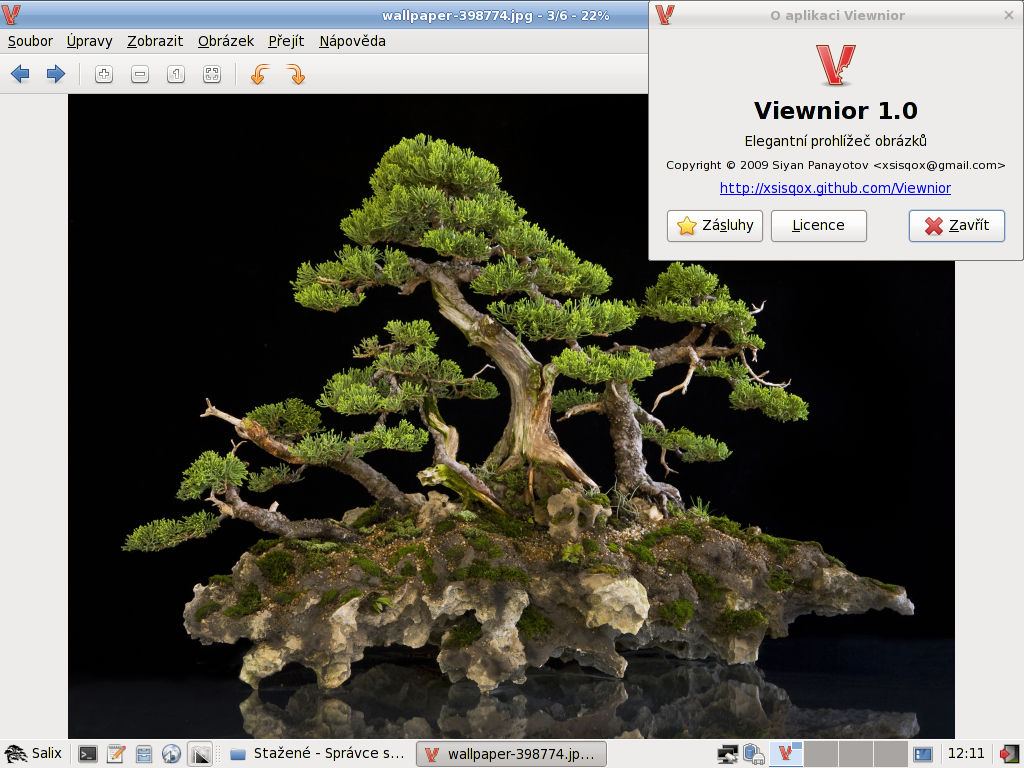Viewport: 1024px width, 768px height.
Task: Open the Úpravy menu
Action: click(89, 41)
